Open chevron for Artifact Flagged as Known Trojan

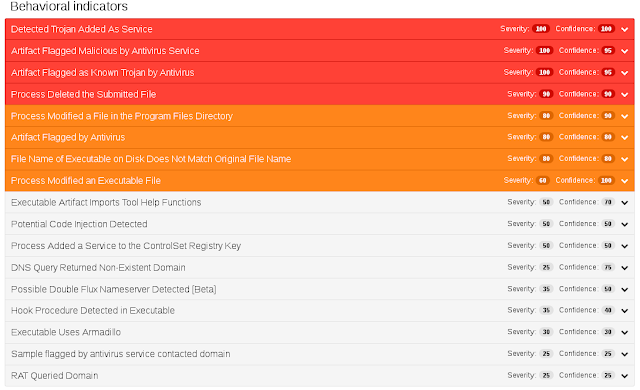pyautogui.click(x=624, y=73)
